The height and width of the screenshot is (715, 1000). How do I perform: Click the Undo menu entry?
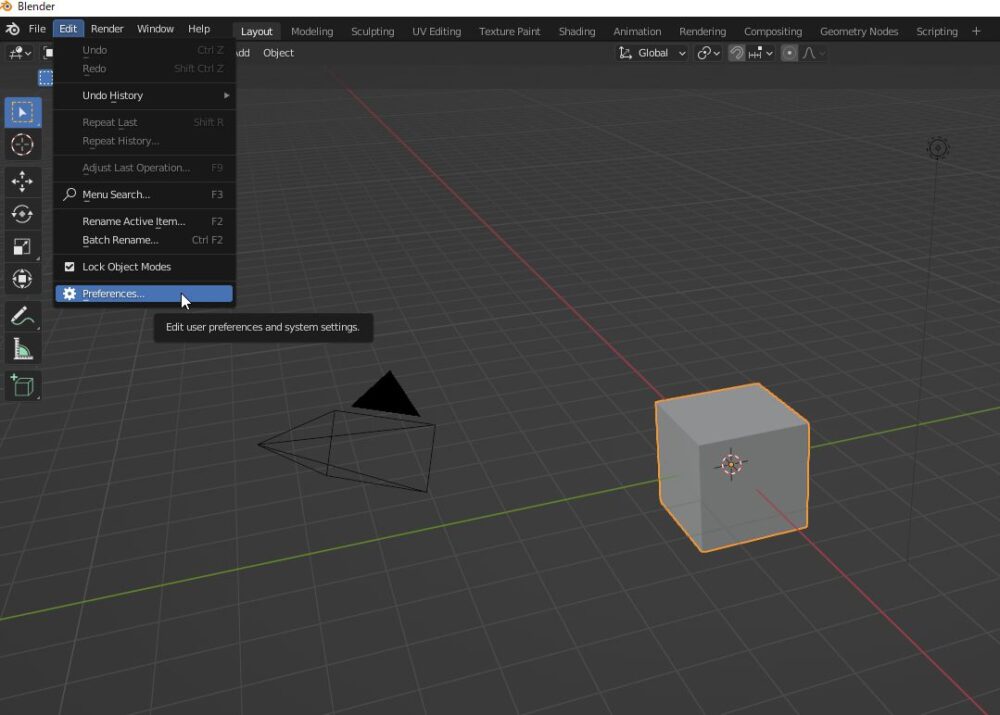coord(144,50)
